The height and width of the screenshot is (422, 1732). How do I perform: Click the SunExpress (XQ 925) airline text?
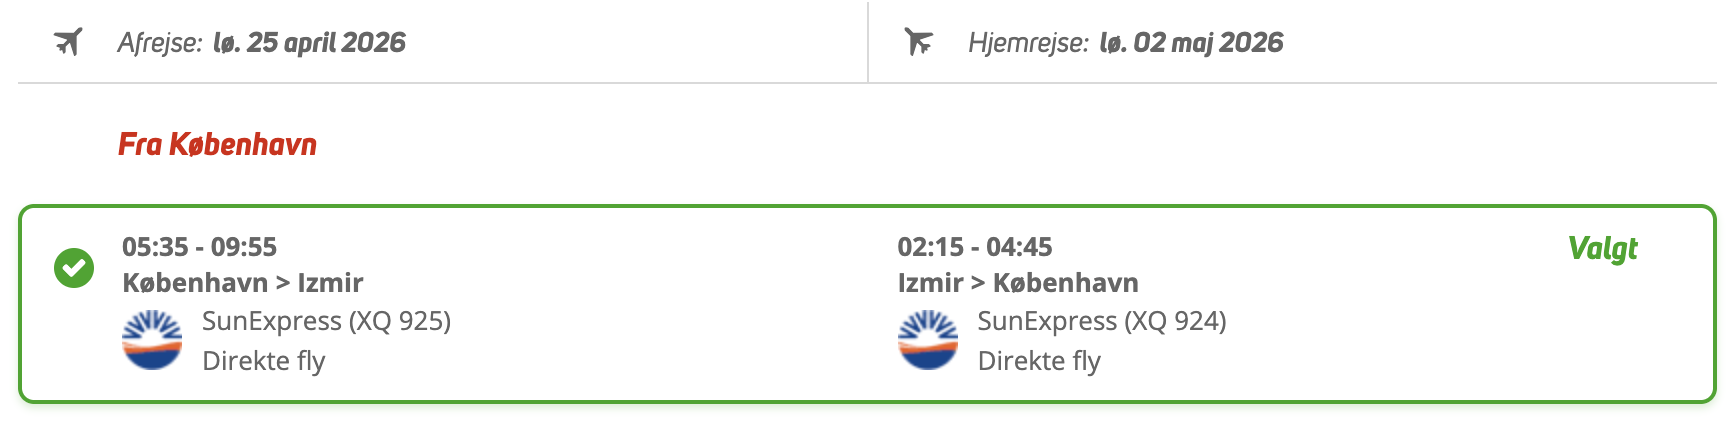point(326,321)
